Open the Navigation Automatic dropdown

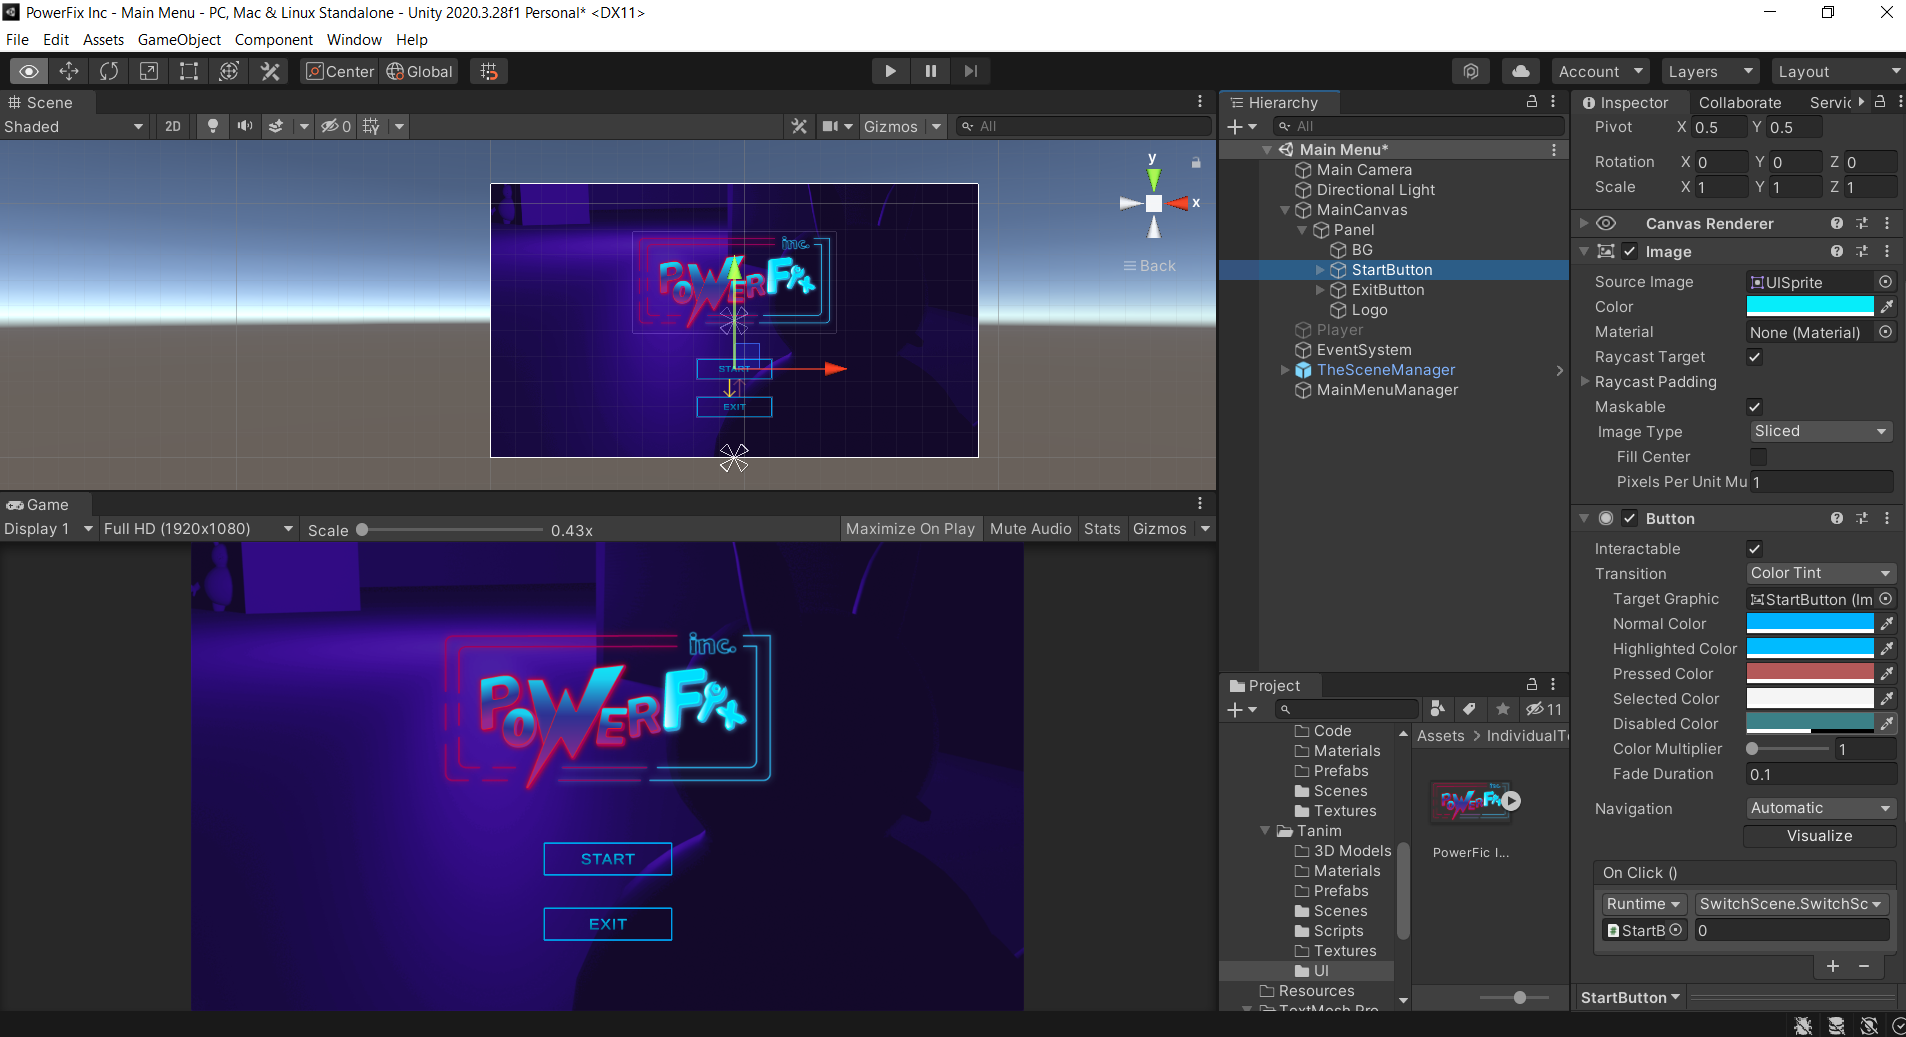1820,808
